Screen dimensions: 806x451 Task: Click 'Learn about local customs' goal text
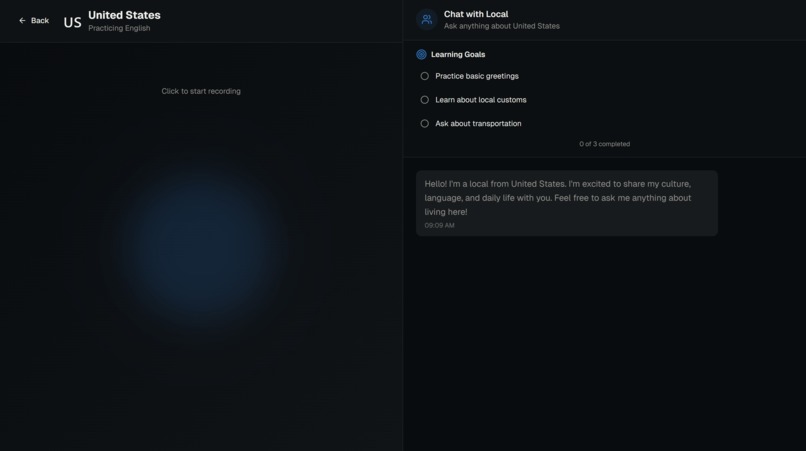(481, 100)
